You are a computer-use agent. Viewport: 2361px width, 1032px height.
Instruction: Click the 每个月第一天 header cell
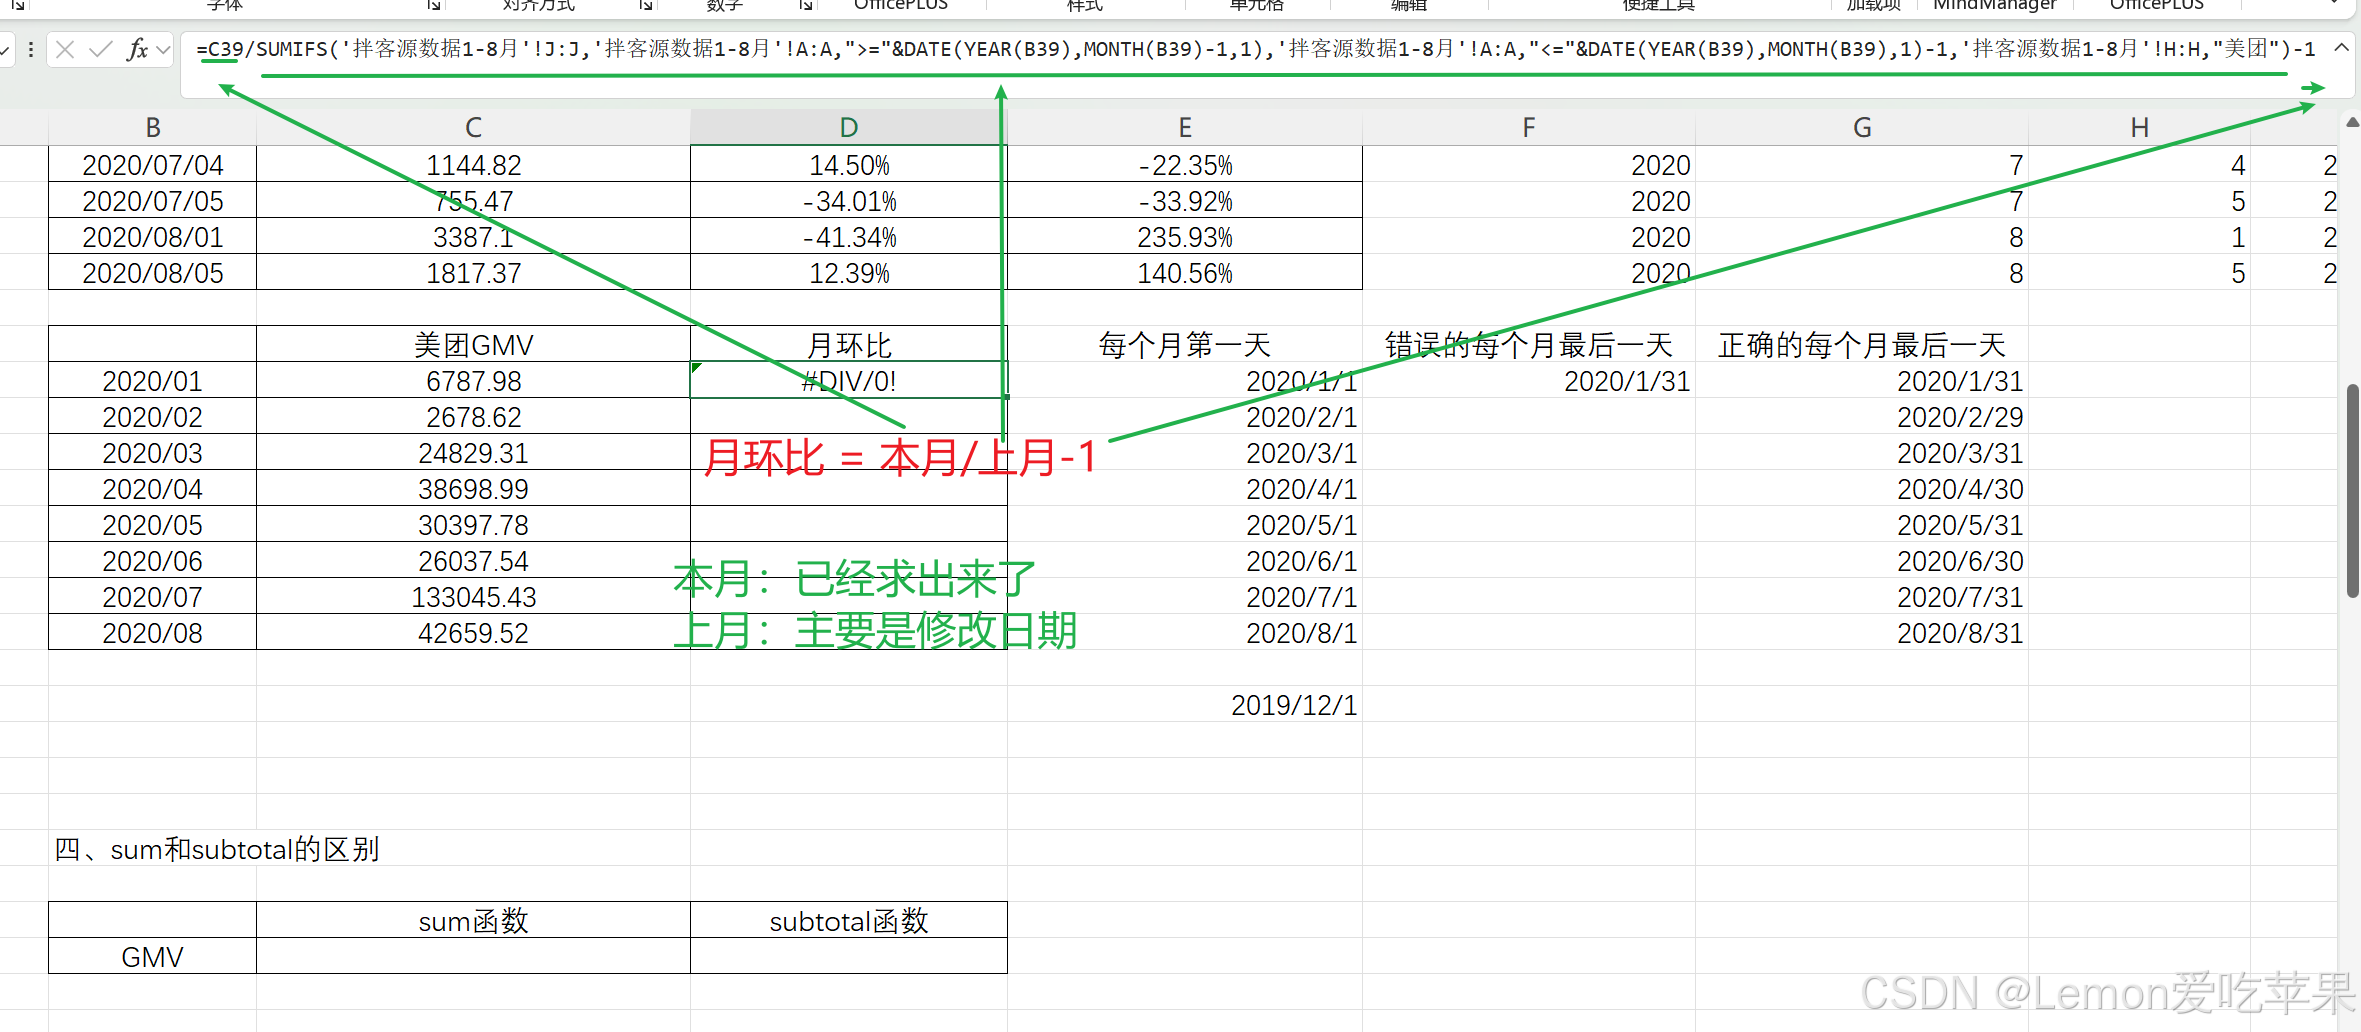pyautogui.click(x=1185, y=344)
